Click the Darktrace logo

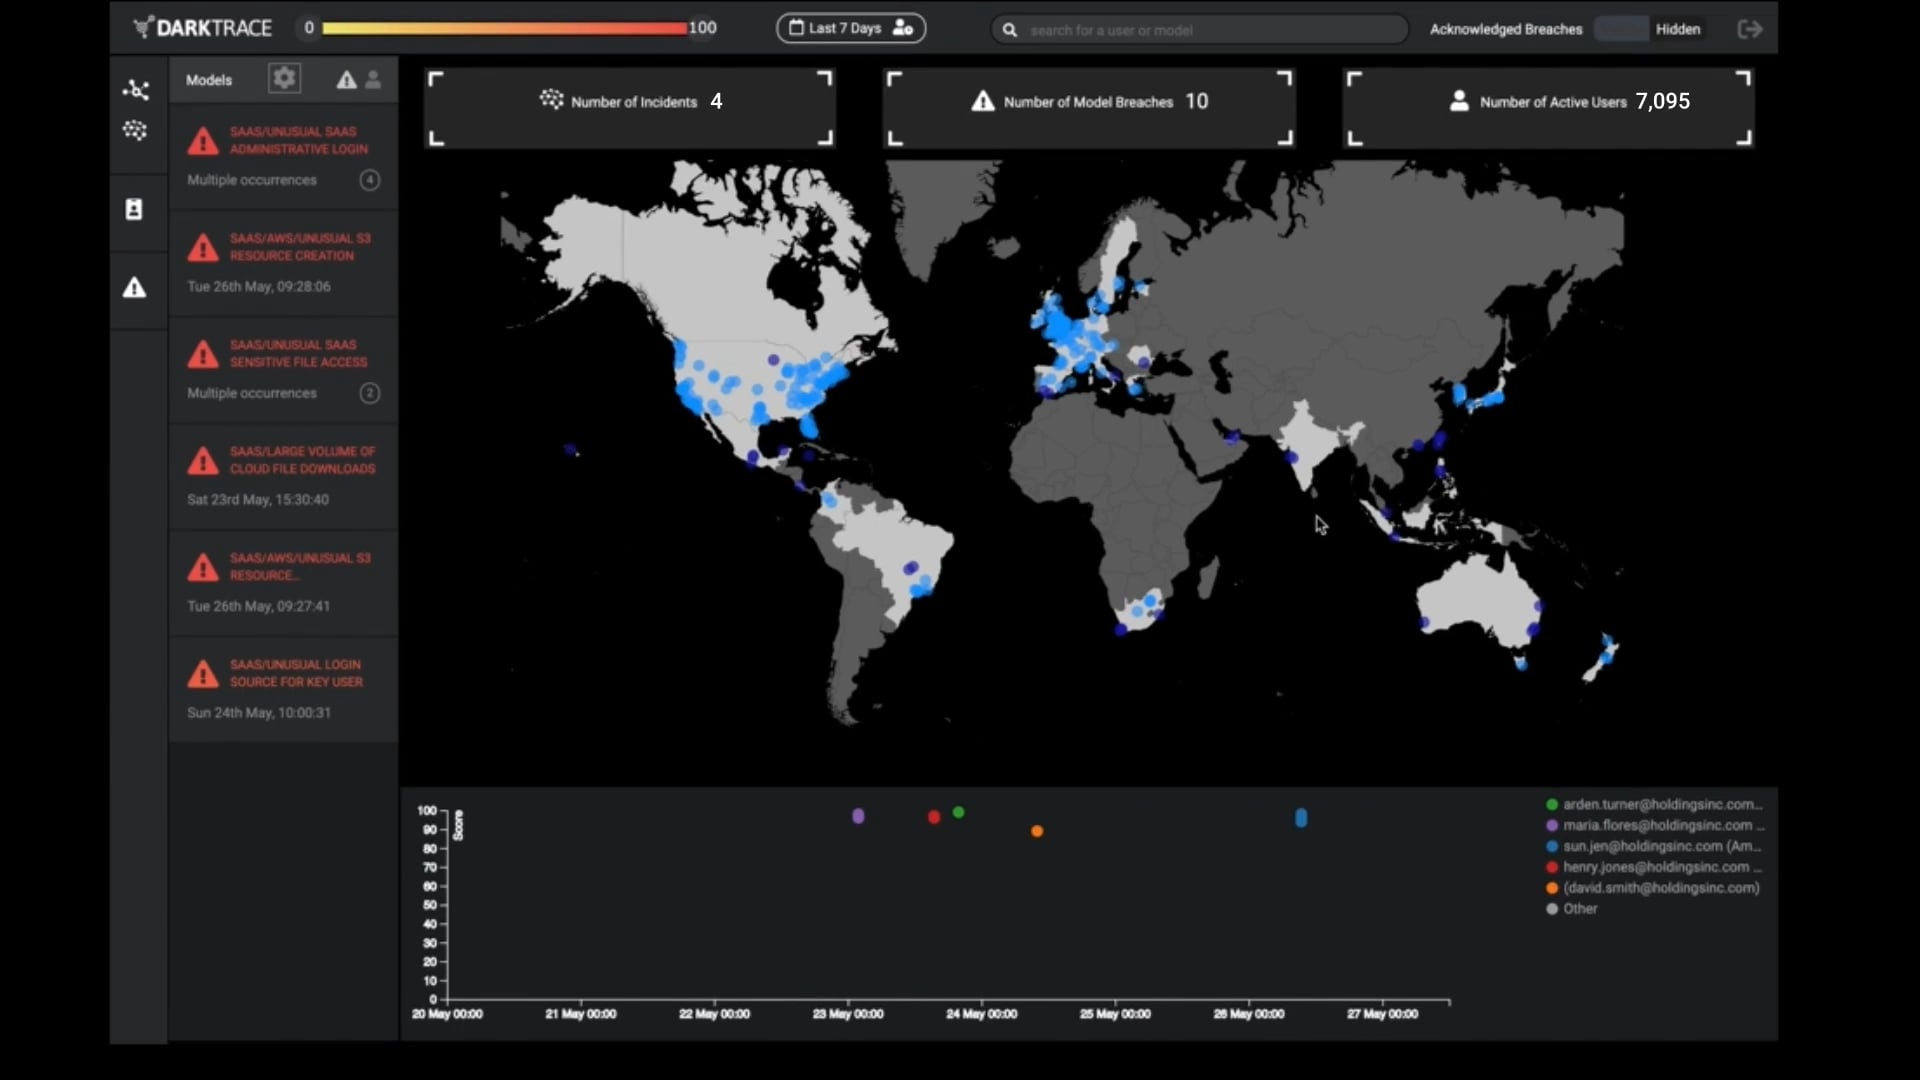[200, 27]
